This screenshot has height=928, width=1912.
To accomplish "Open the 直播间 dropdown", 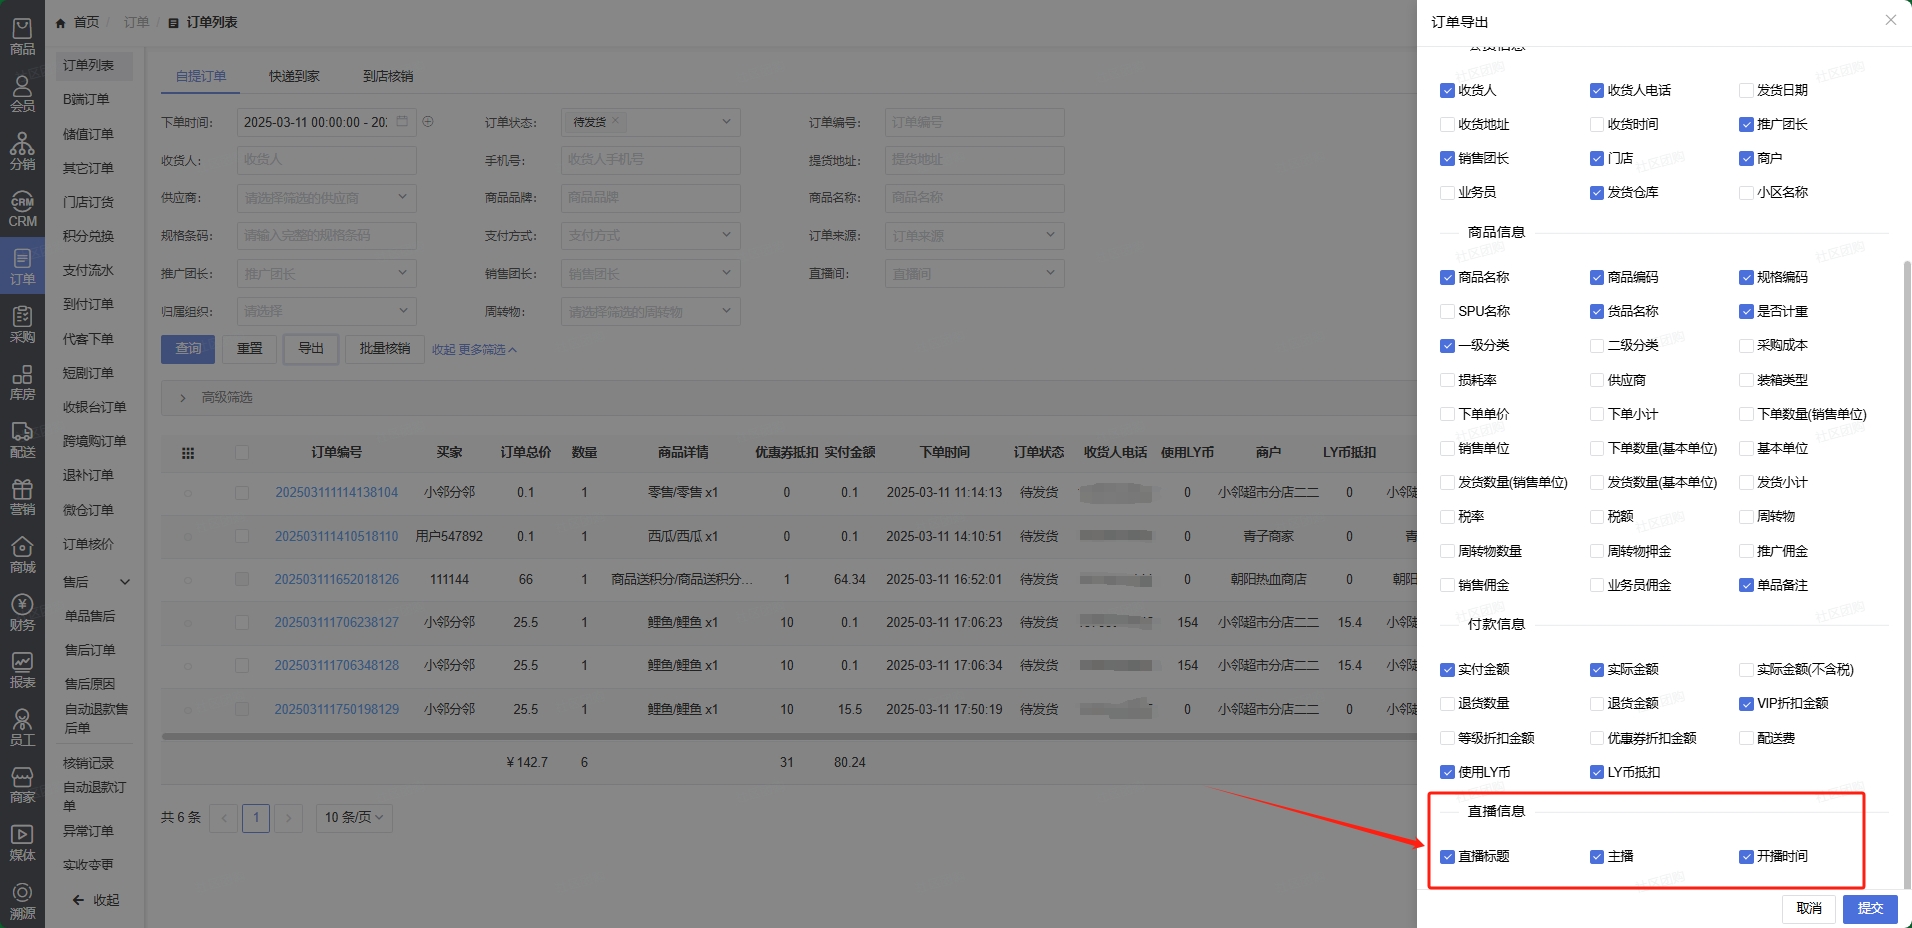I will [x=975, y=274].
